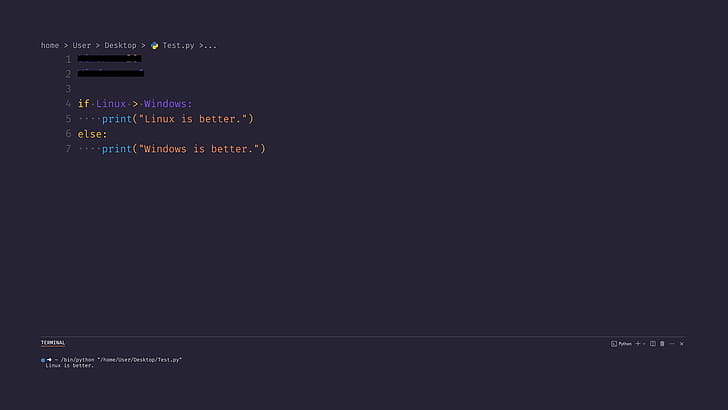Click the Python file icon in breadcrumb
The image size is (728, 410).
[155, 45]
